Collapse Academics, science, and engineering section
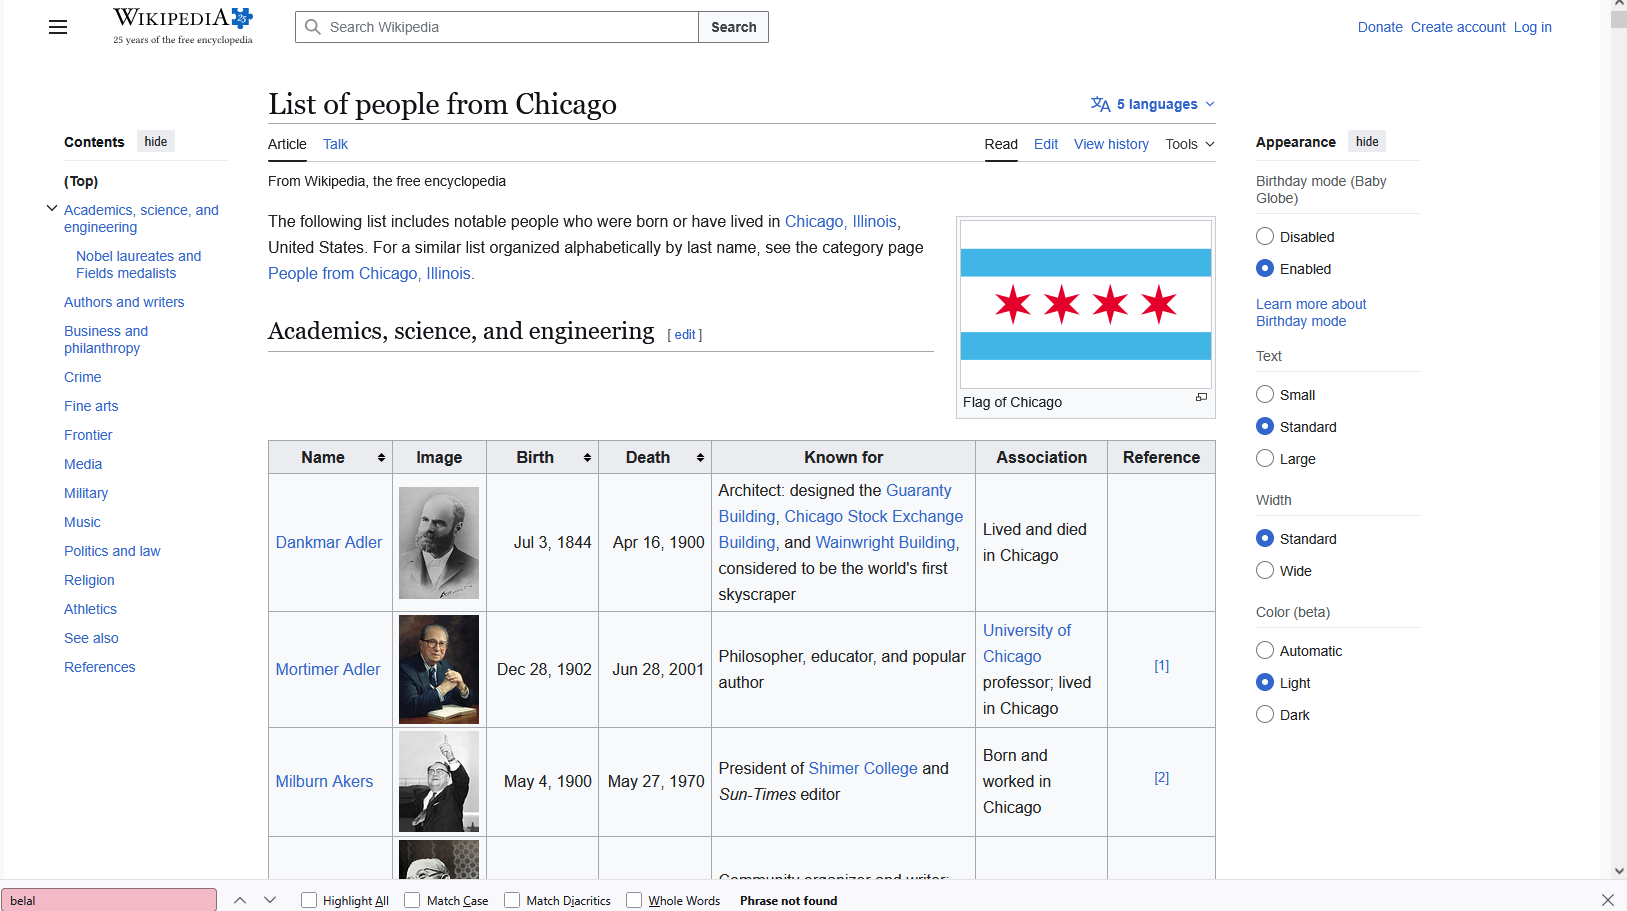This screenshot has width=1627, height=911. [52, 209]
